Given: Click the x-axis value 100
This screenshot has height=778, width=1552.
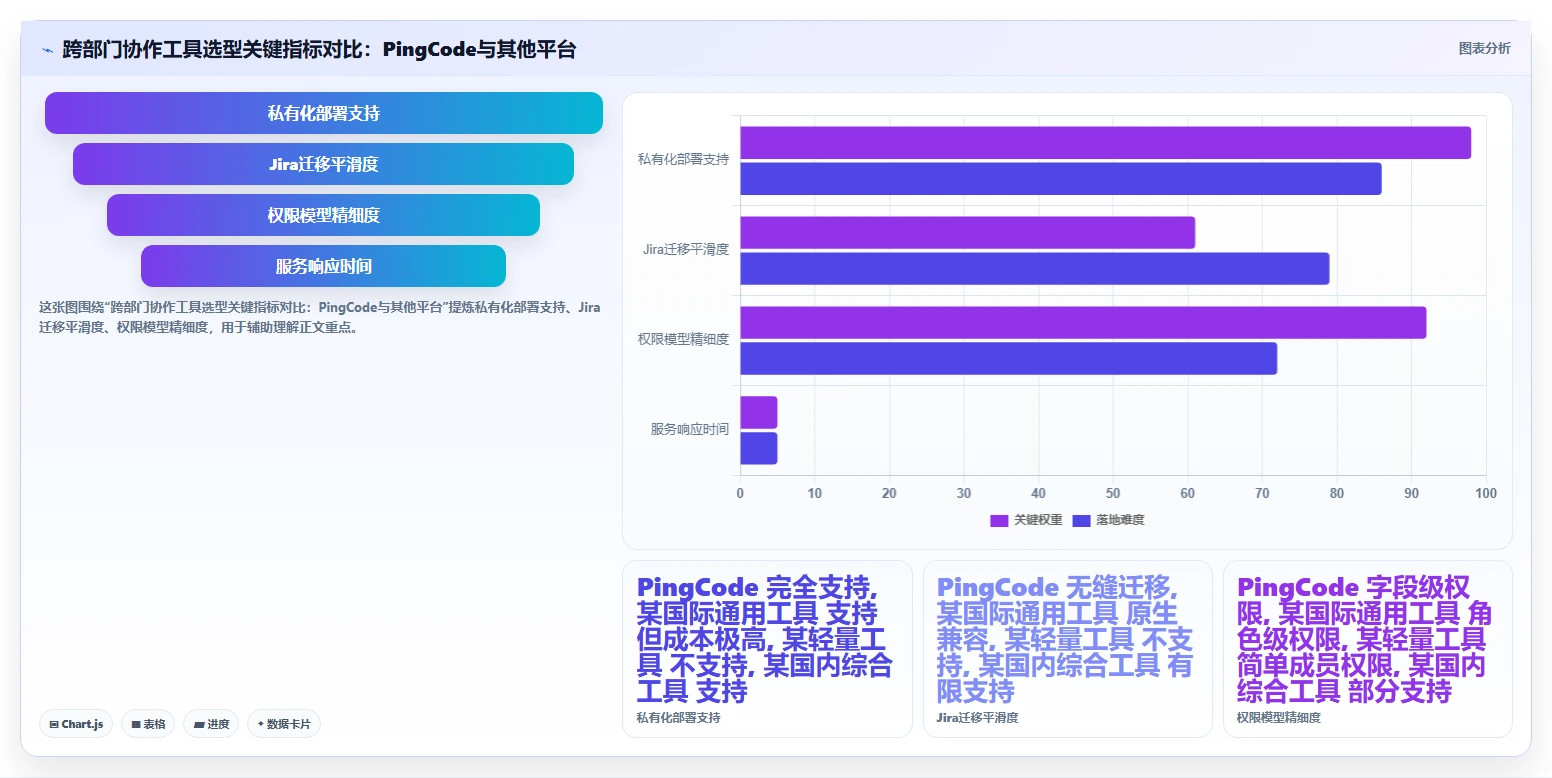Looking at the screenshot, I should [1486, 494].
